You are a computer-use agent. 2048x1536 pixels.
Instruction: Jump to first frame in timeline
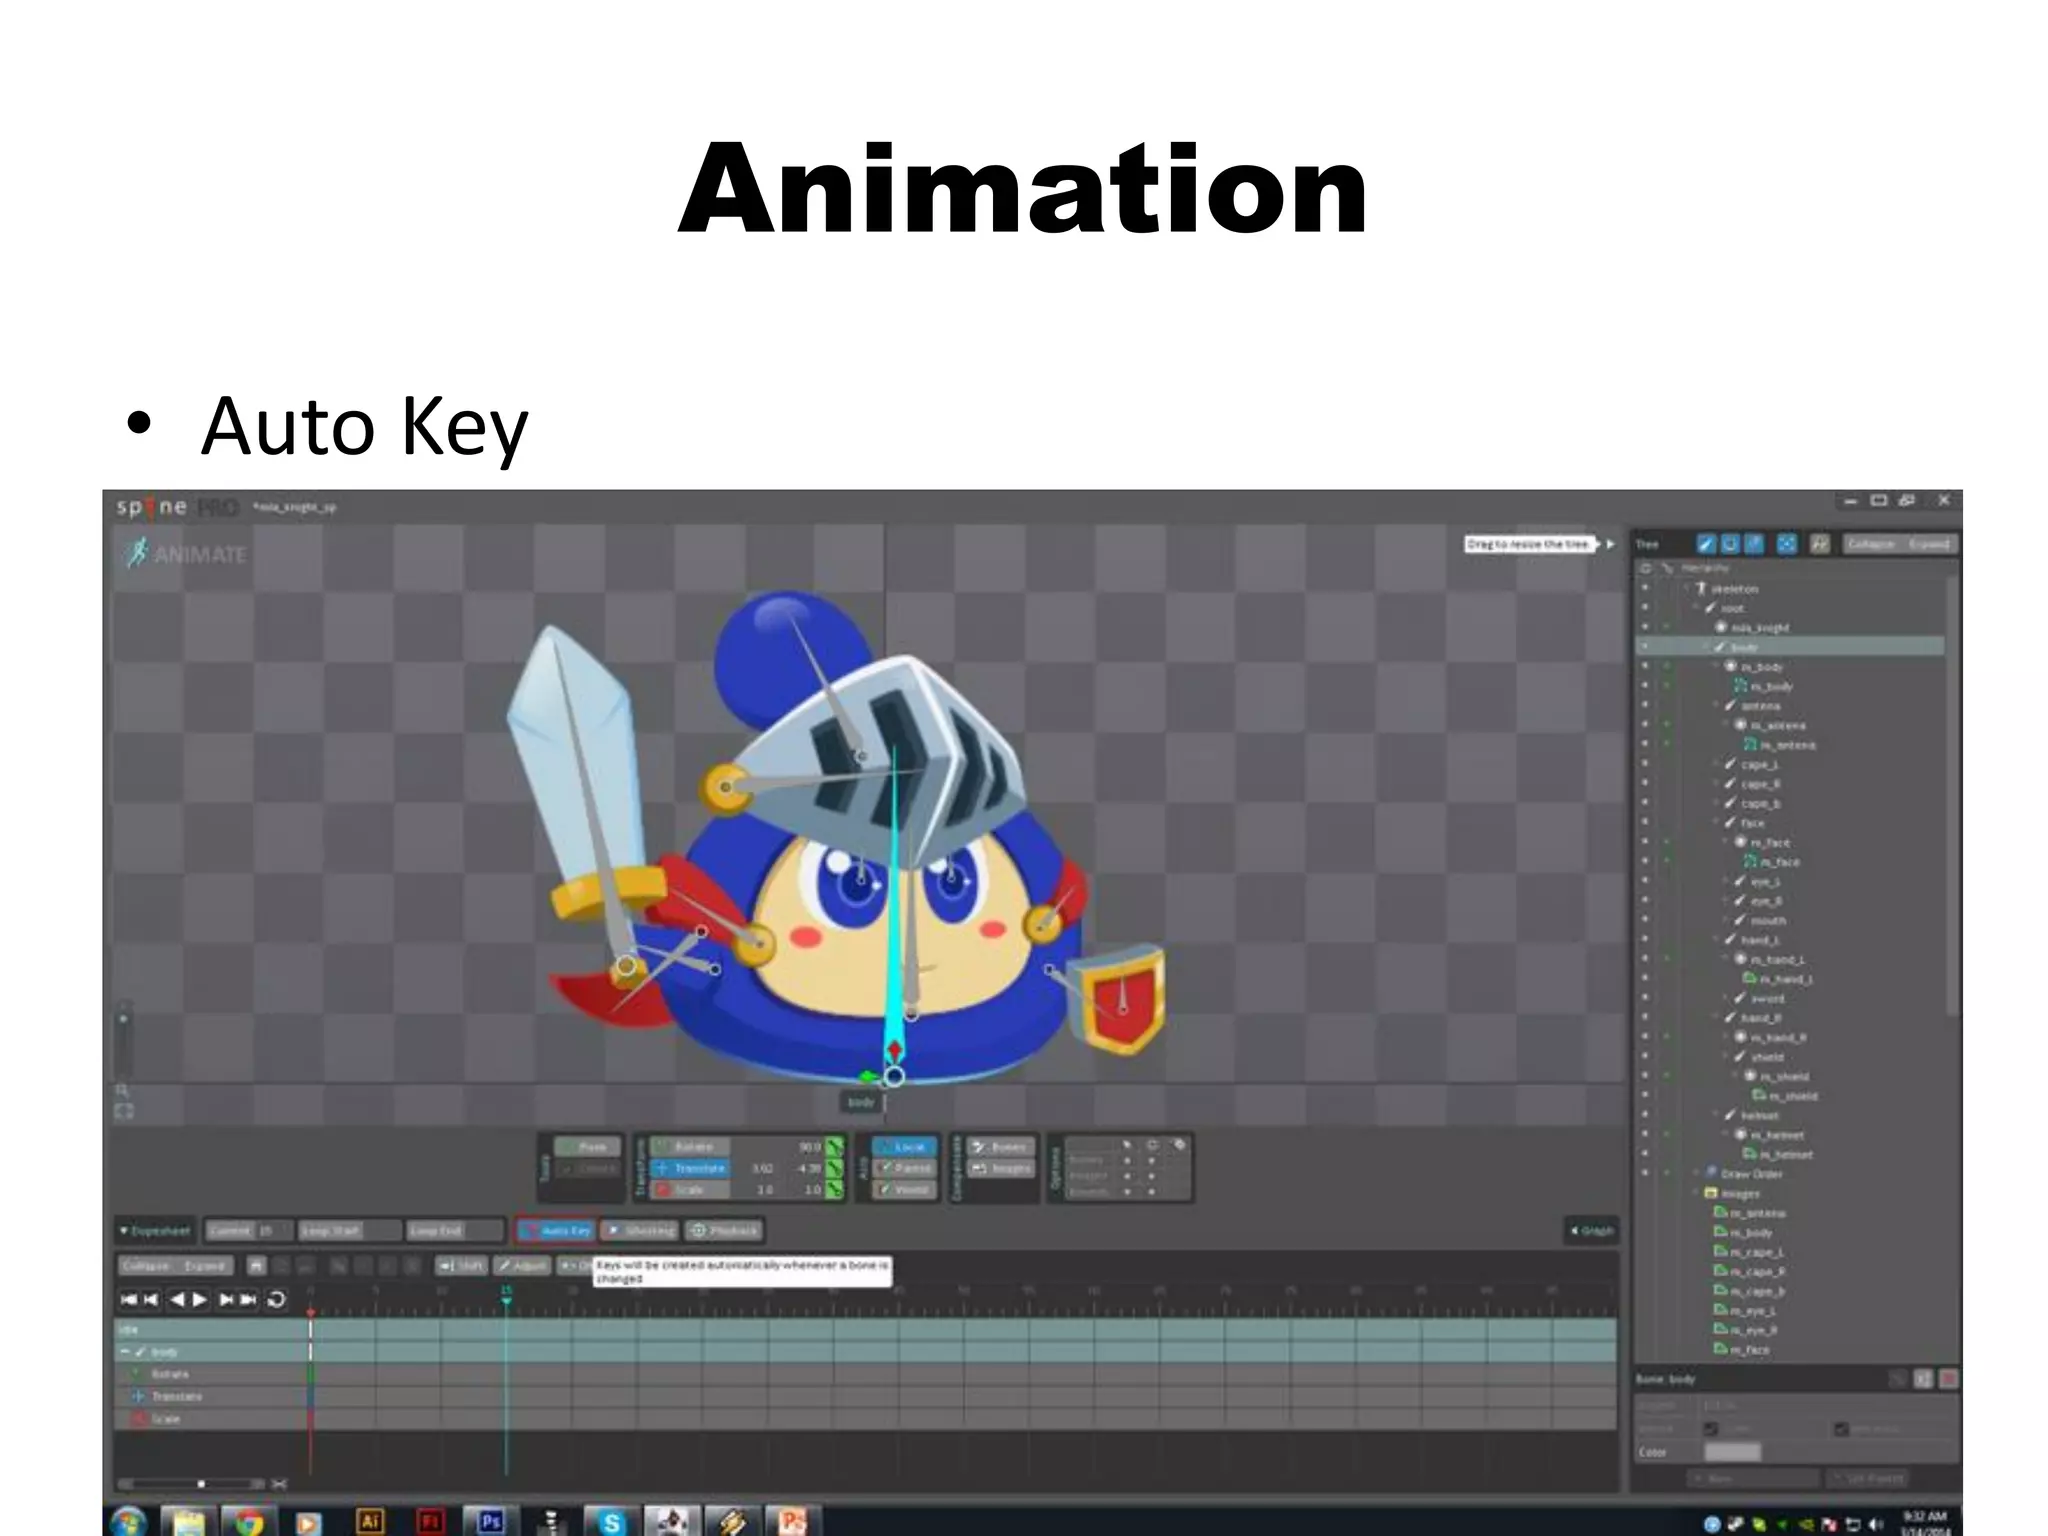(128, 1299)
